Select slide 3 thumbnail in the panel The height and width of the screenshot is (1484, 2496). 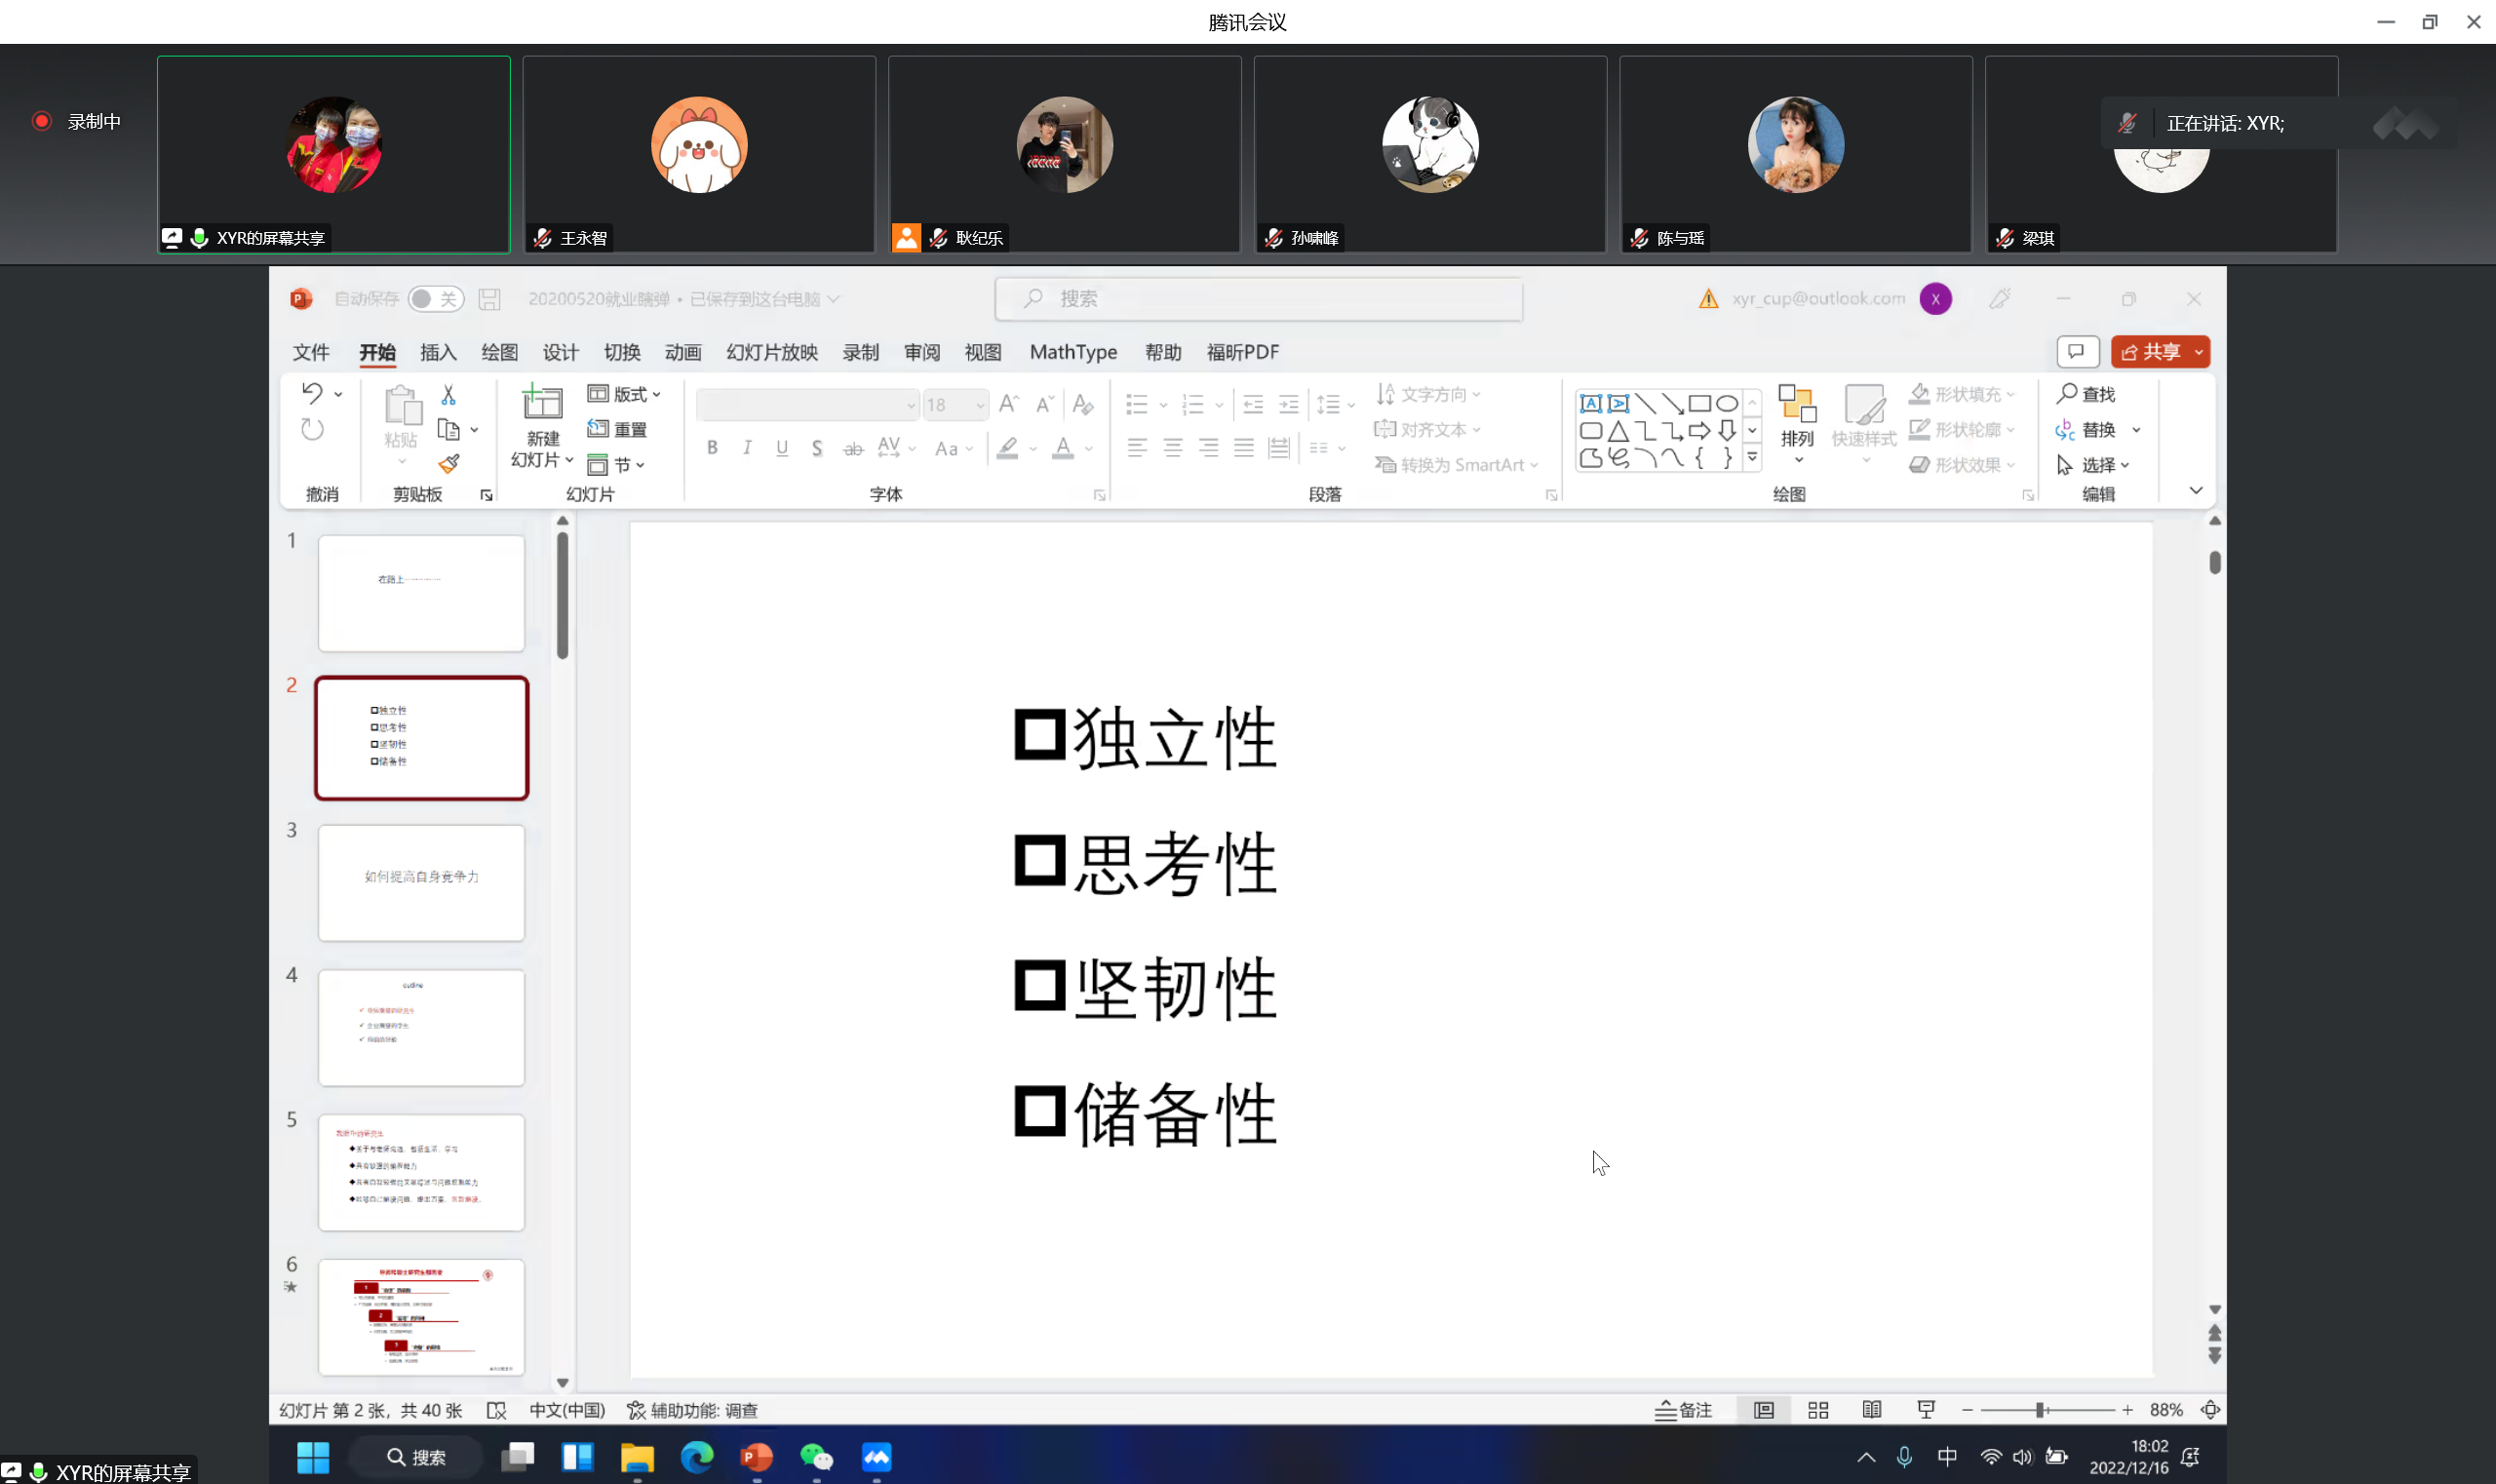coord(421,883)
